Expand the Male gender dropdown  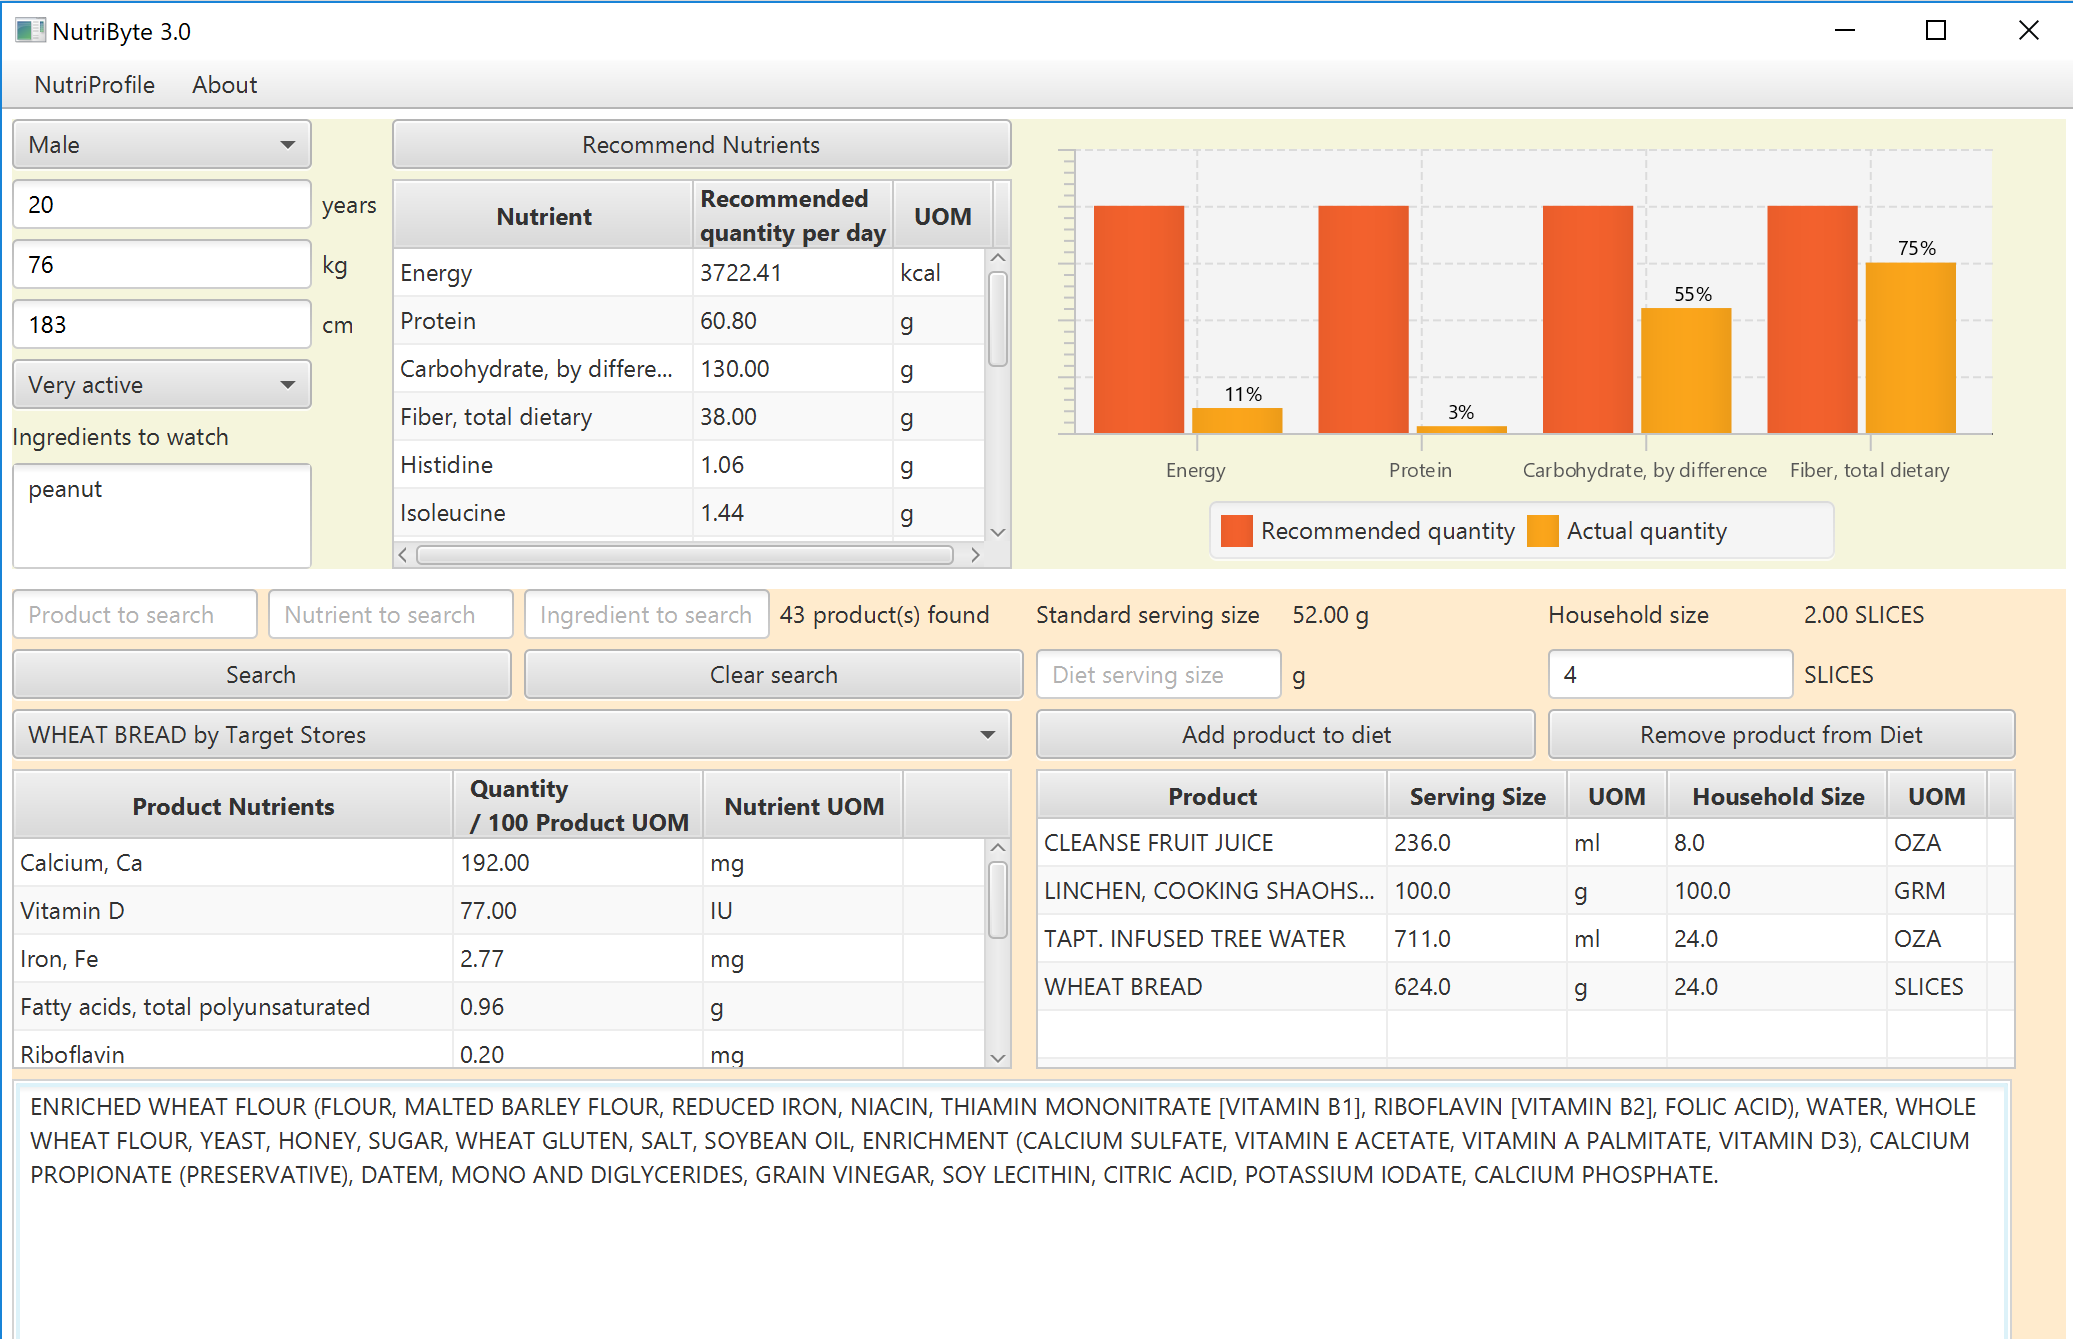click(162, 145)
